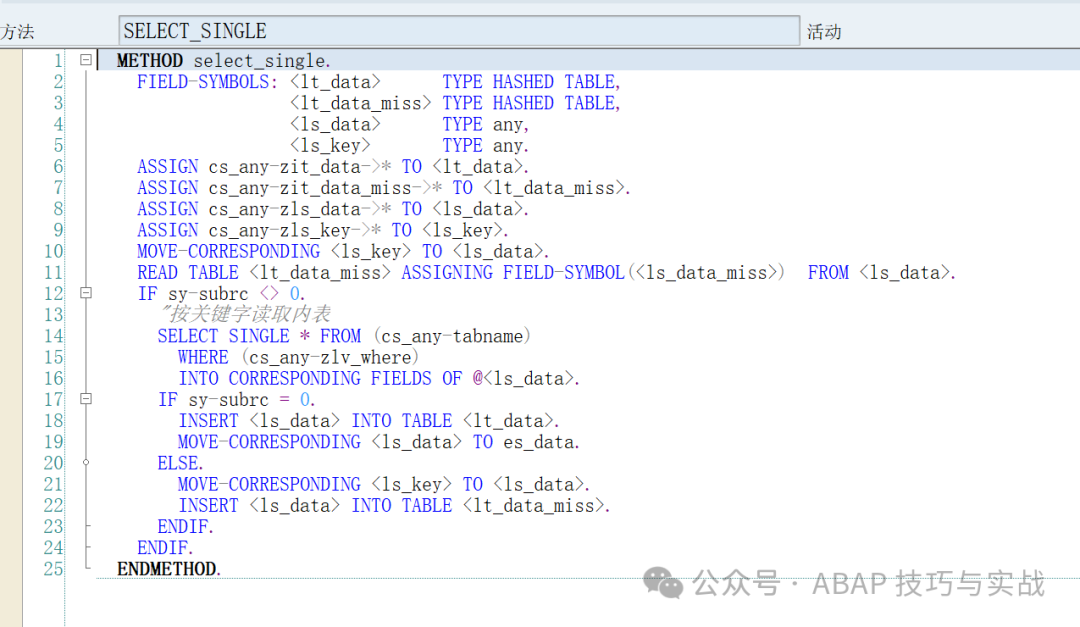1080x627 pixels.
Task: Click the FIELD-SYMBOLS: keyword
Action: tap(207, 82)
